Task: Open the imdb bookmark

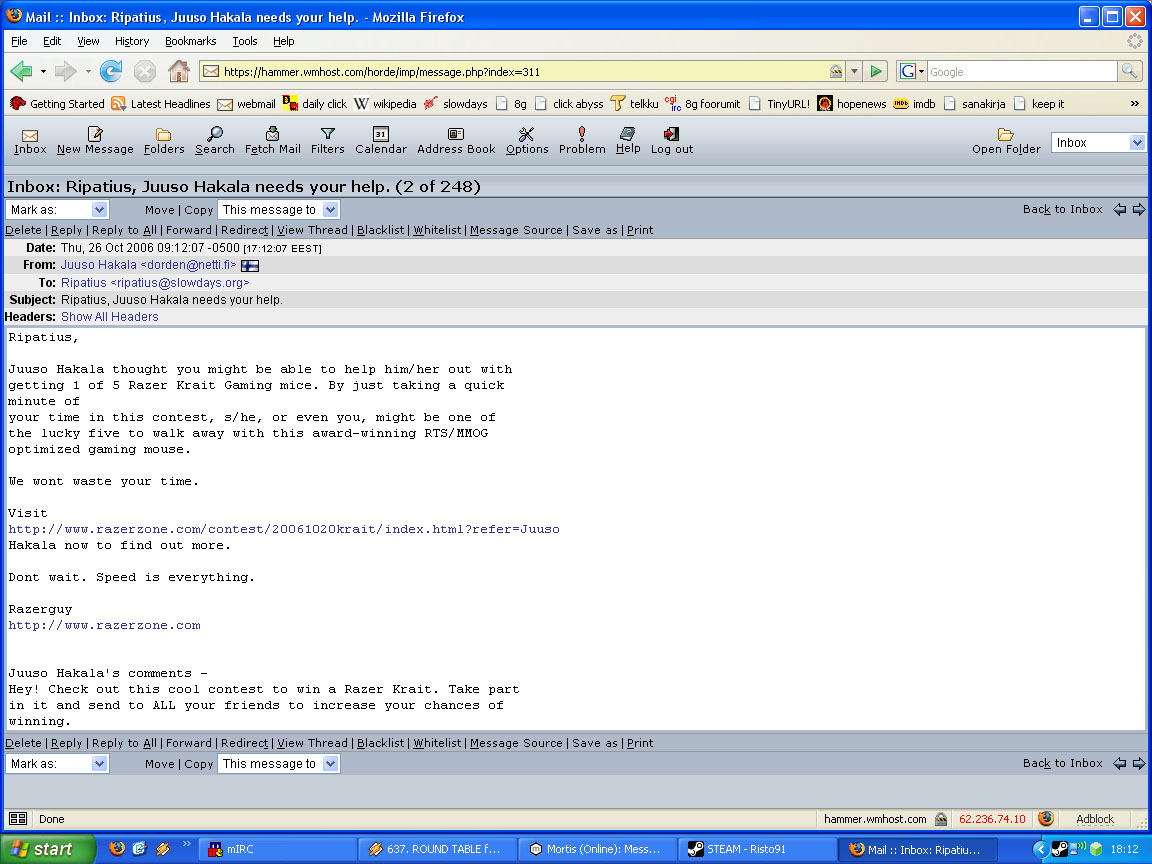Action: (x=915, y=104)
